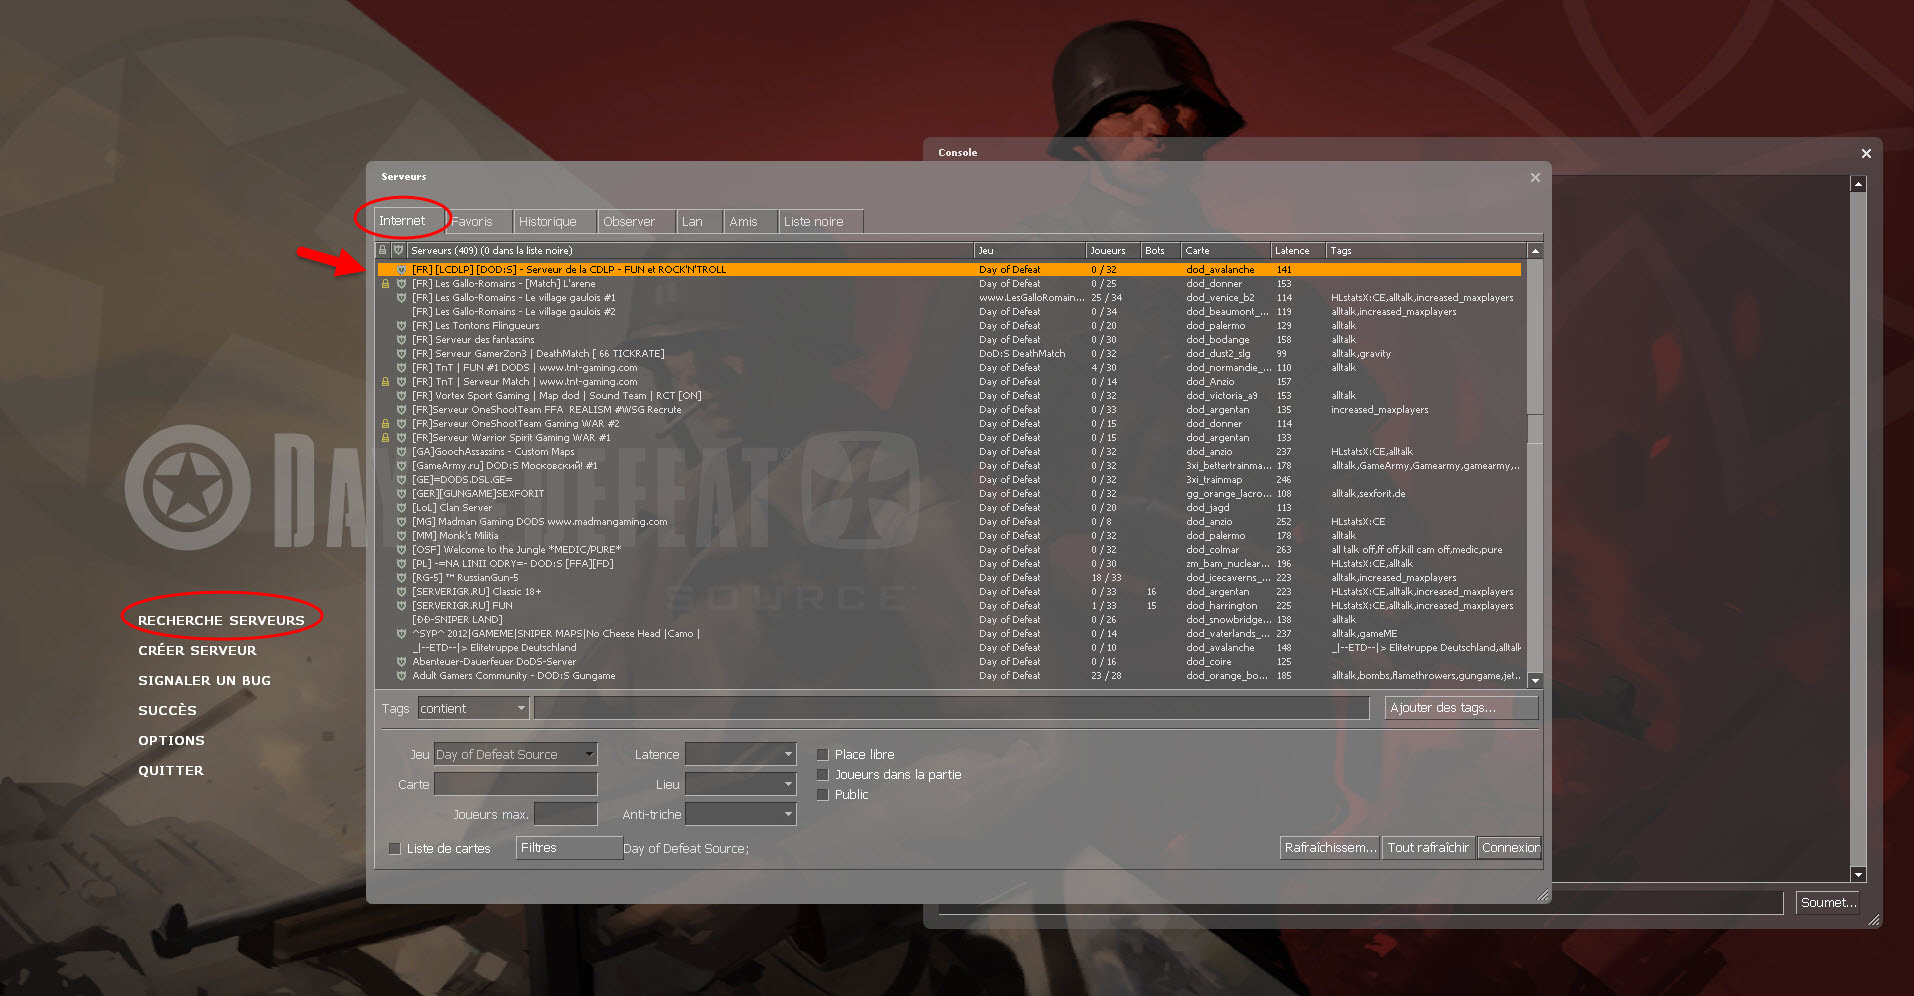Click the VAC shield column header icon
Image resolution: width=1914 pixels, height=996 pixels.
tap(398, 250)
